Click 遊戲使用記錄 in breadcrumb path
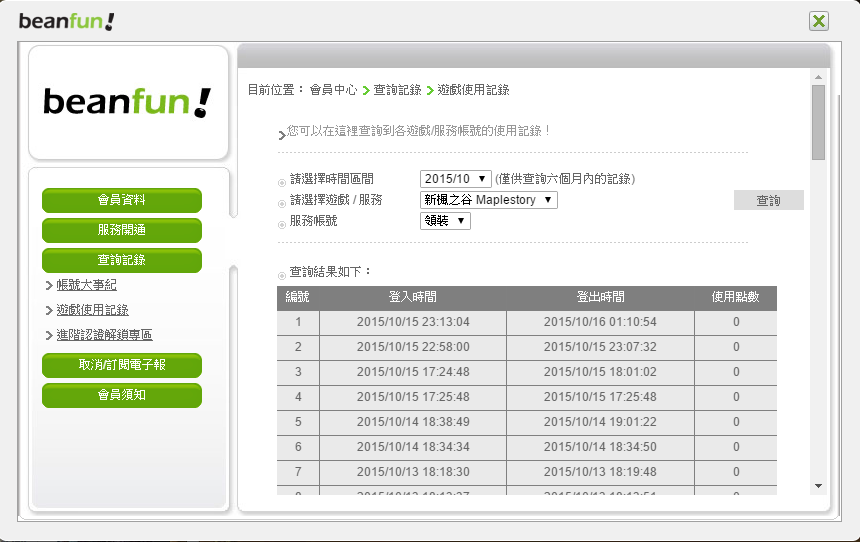Screen dimensions: 860x542 473,90
